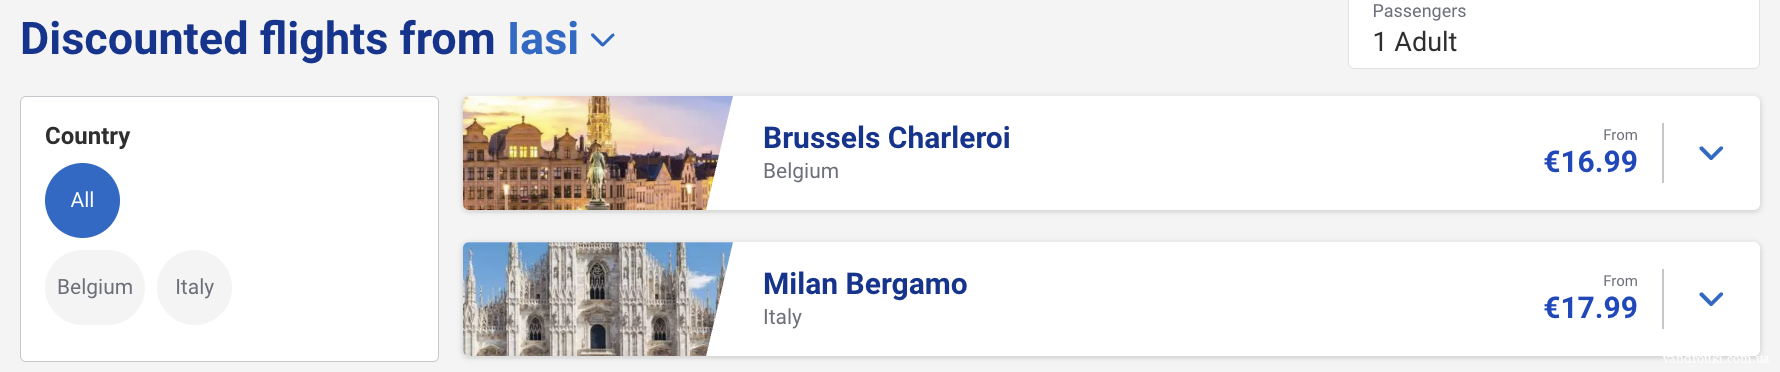Click the Country filter heading
The image size is (1780, 372).
pyautogui.click(x=88, y=136)
